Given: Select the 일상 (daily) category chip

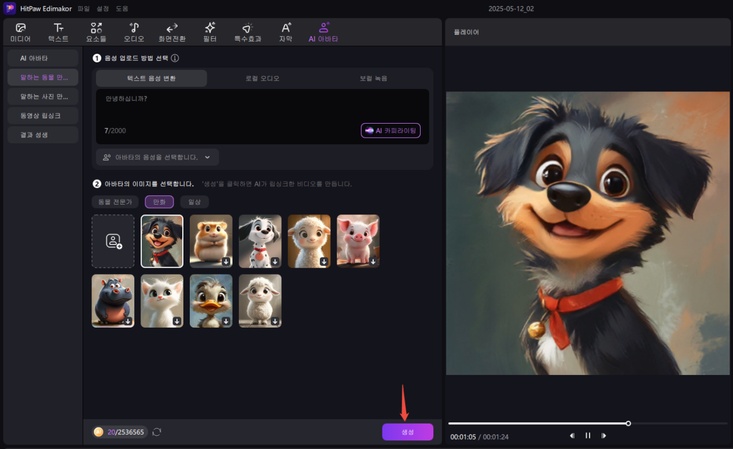Looking at the screenshot, I should coord(195,201).
